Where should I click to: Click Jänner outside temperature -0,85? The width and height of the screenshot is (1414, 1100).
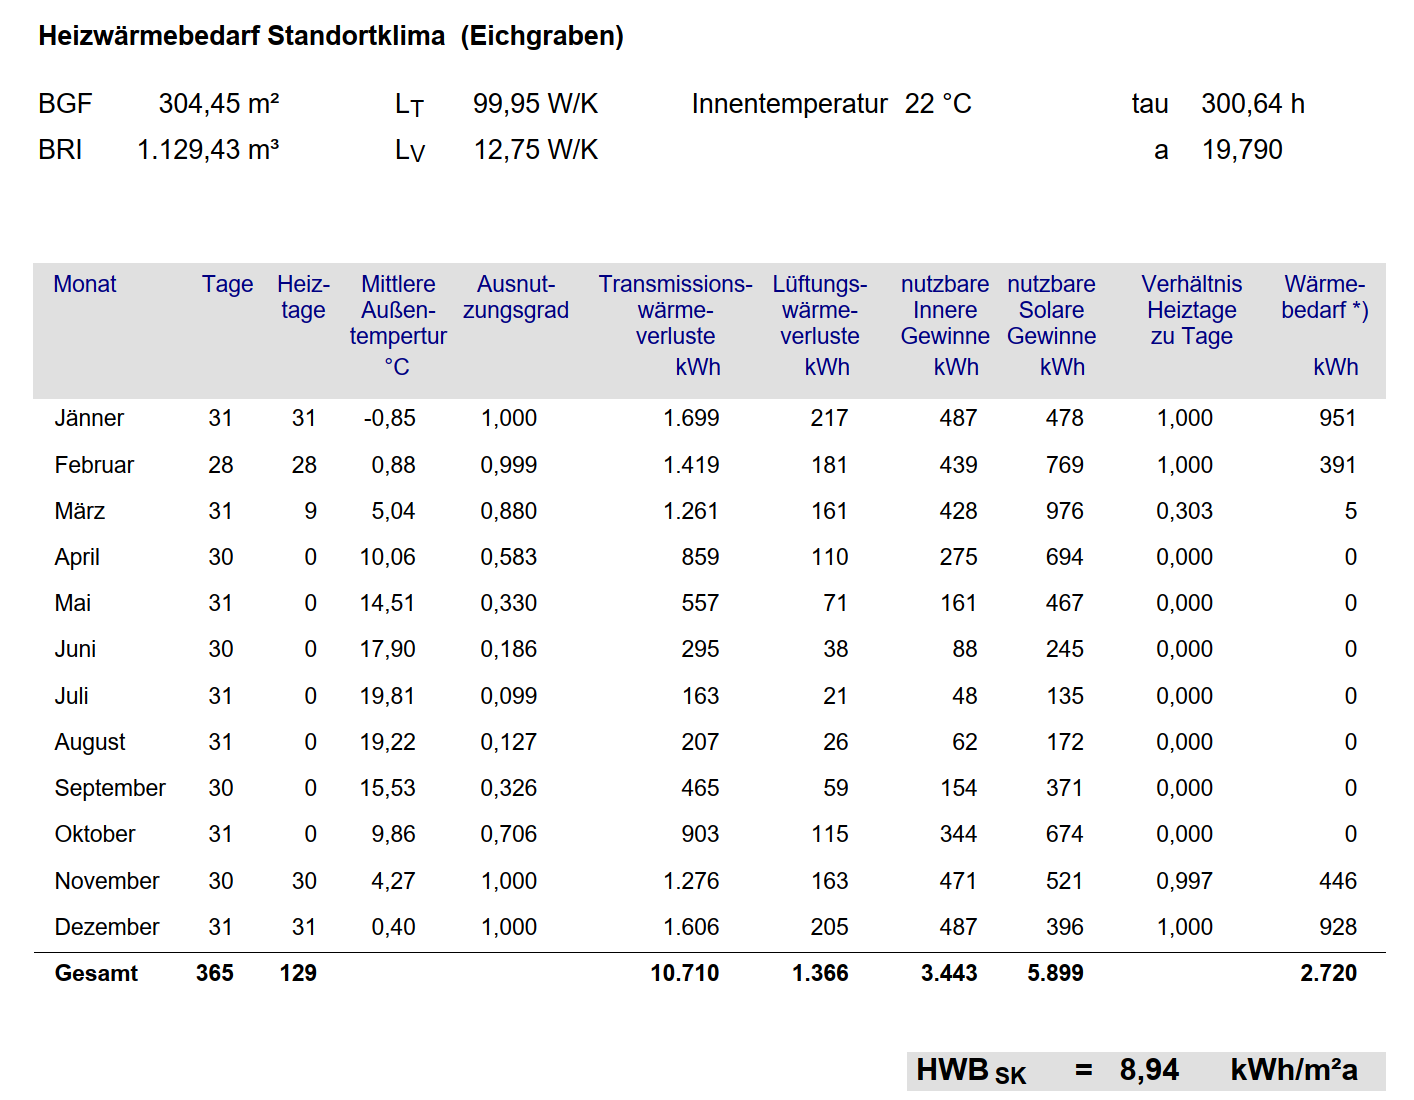coord(390,418)
